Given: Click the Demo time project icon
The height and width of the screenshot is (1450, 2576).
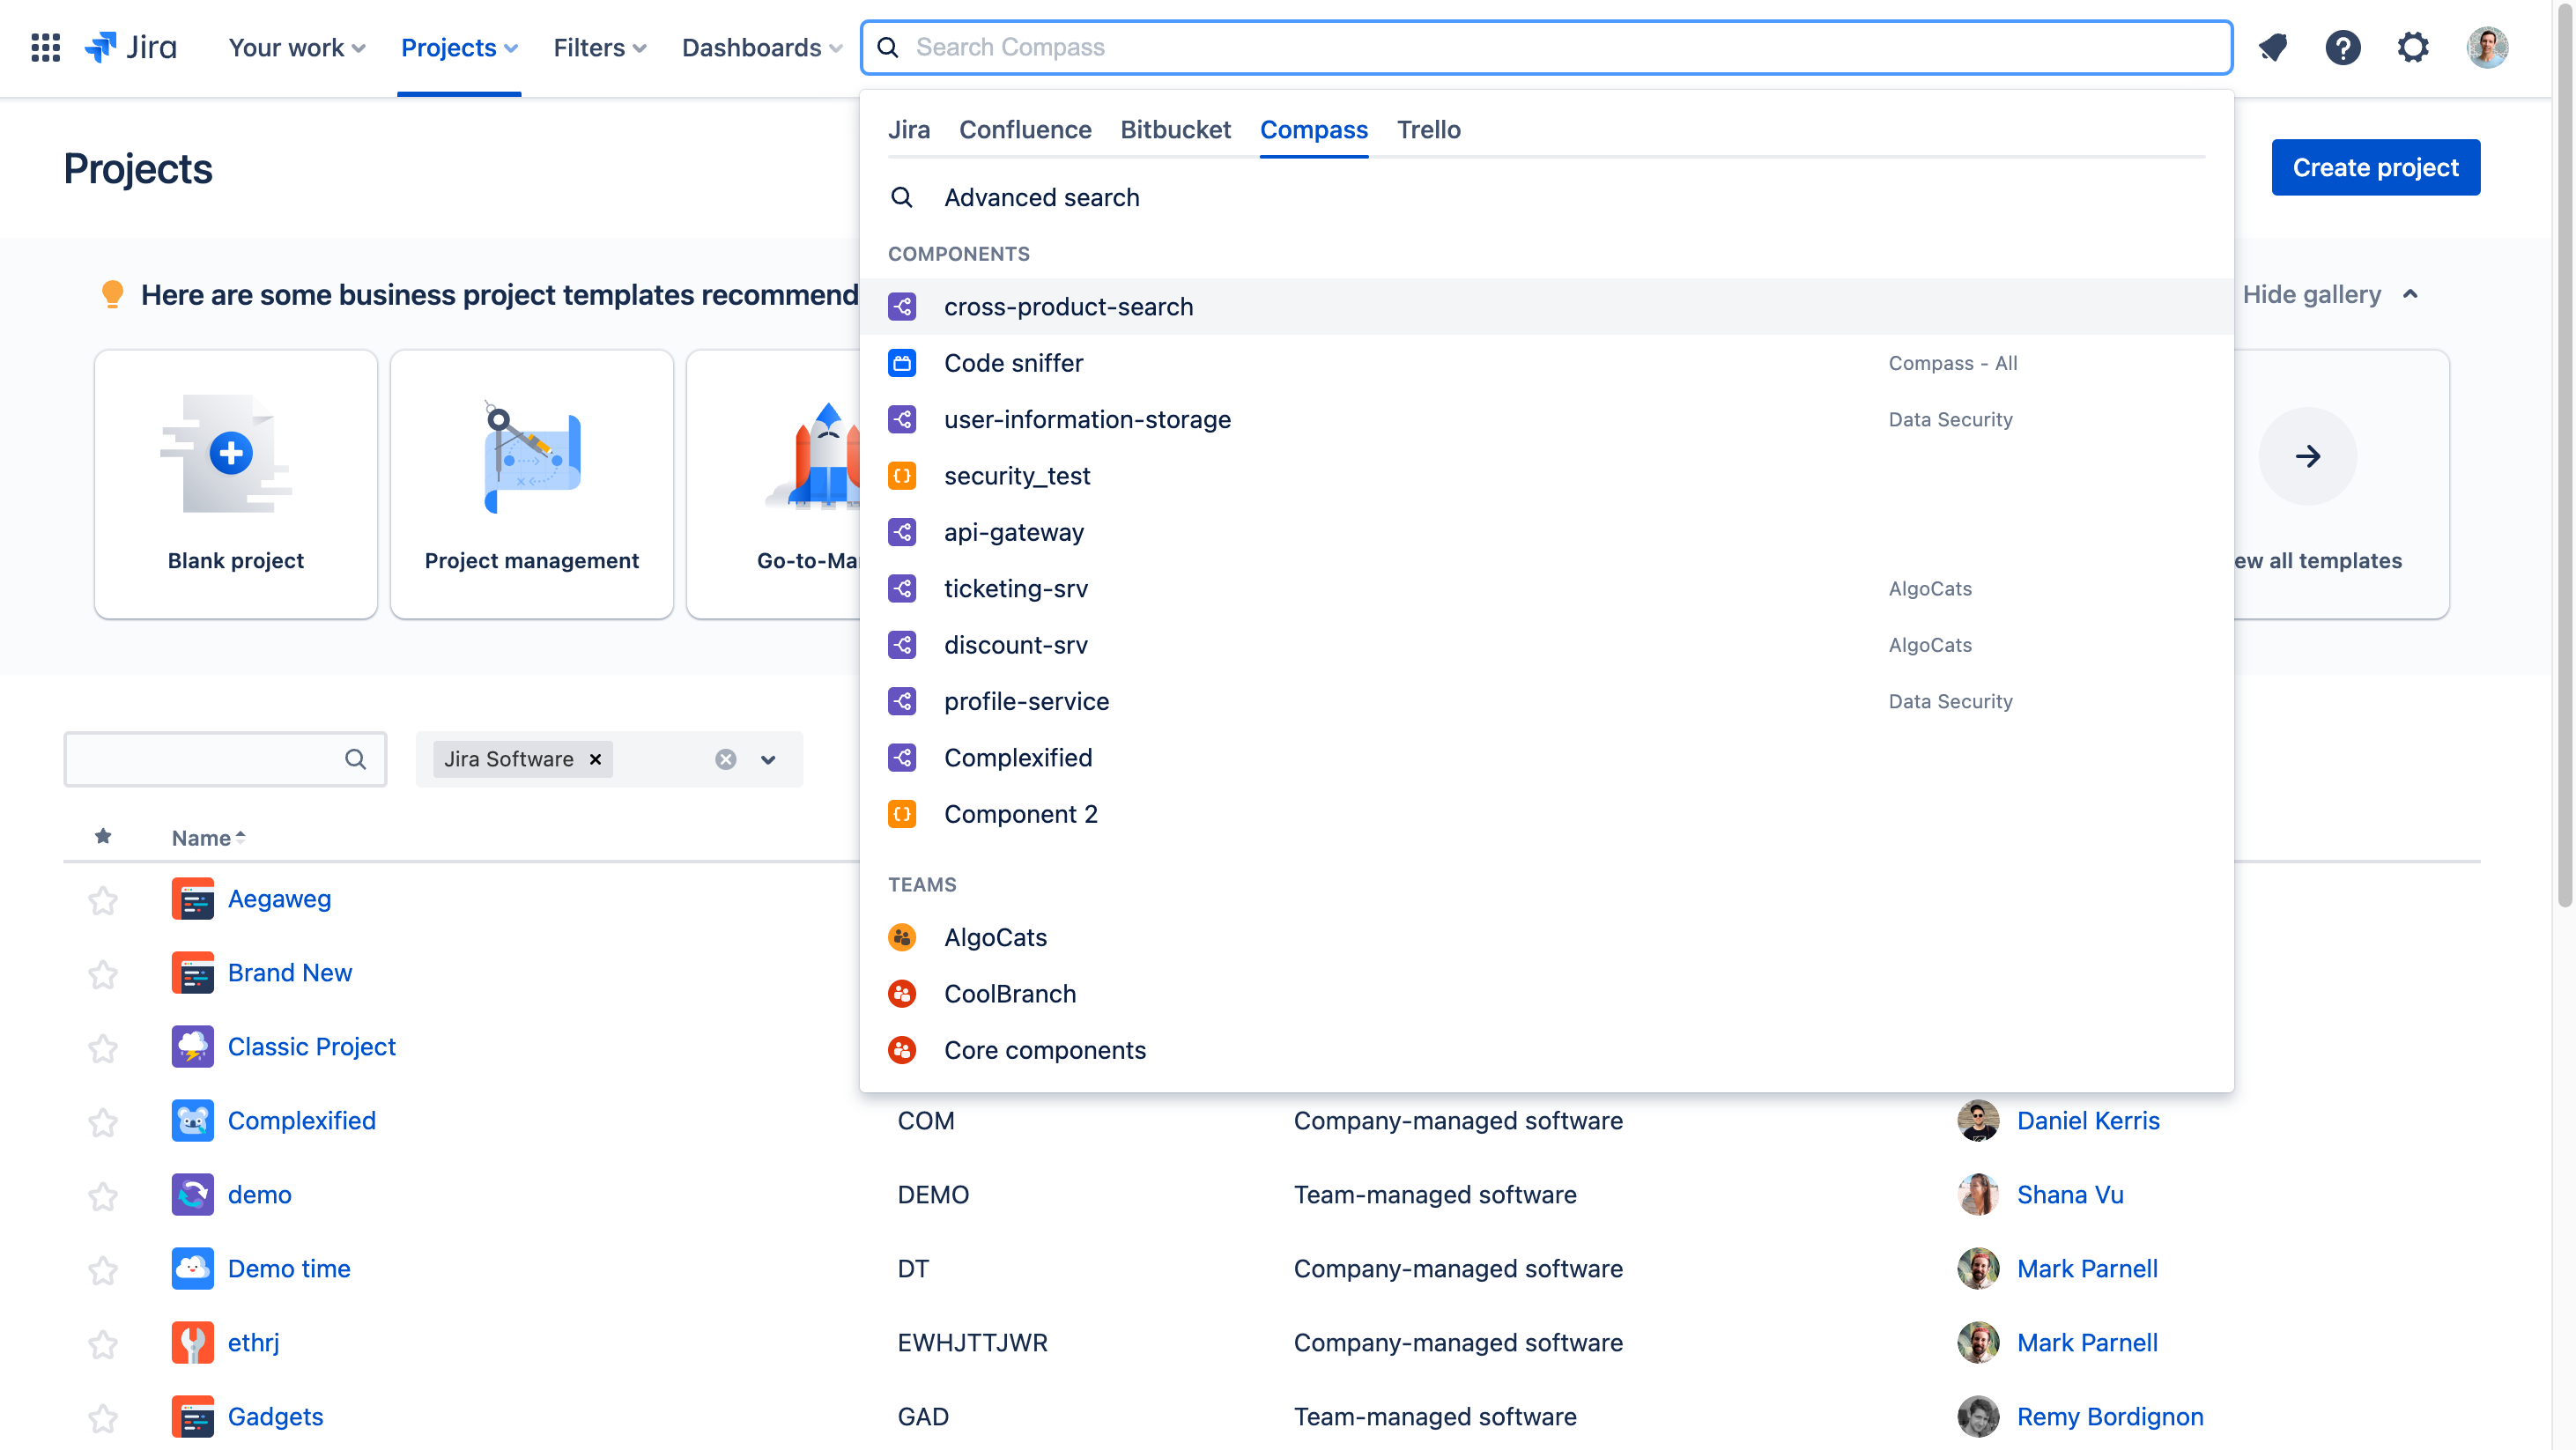Looking at the screenshot, I should click(x=192, y=1269).
